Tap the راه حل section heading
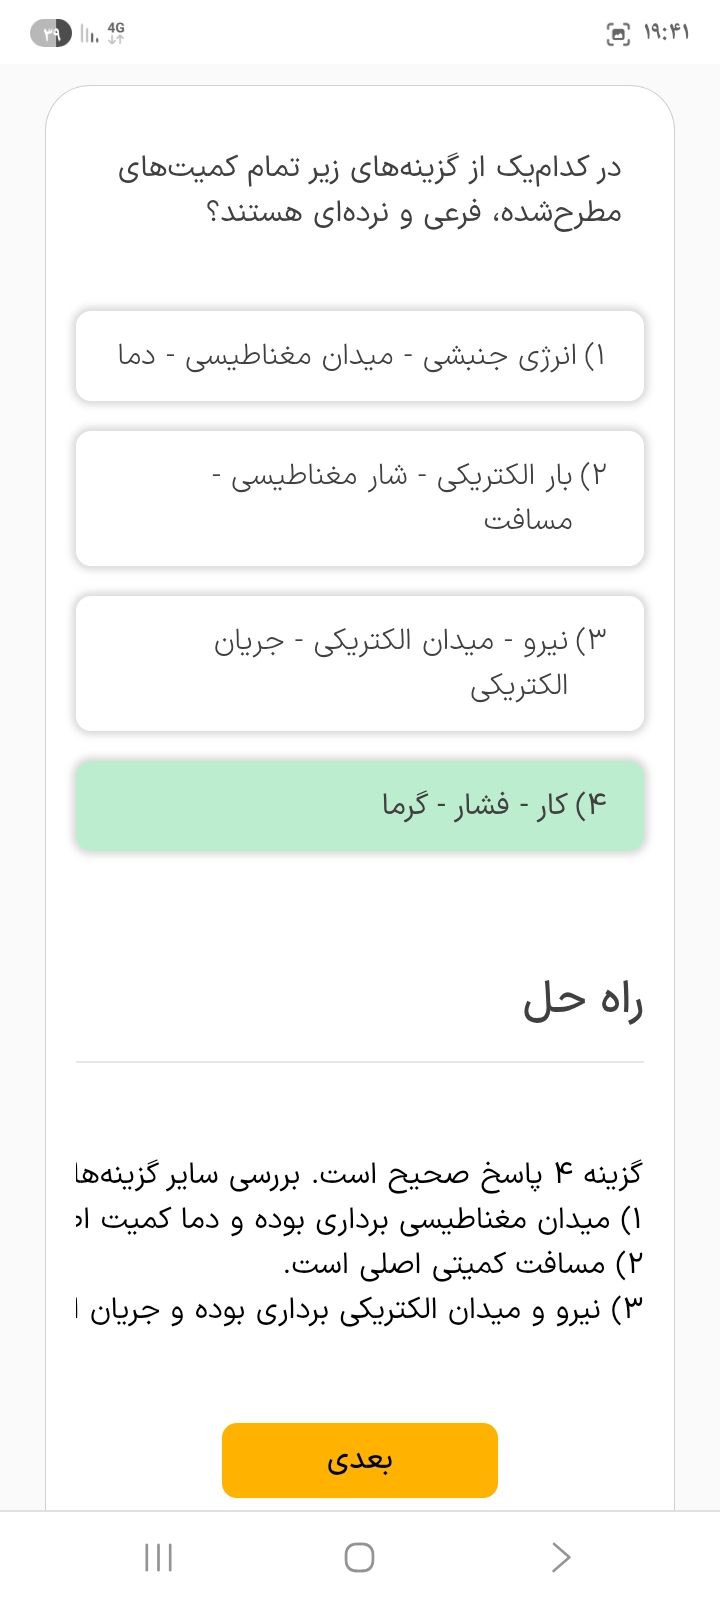The image size is (720, 1600). [x=583, y=1001]
